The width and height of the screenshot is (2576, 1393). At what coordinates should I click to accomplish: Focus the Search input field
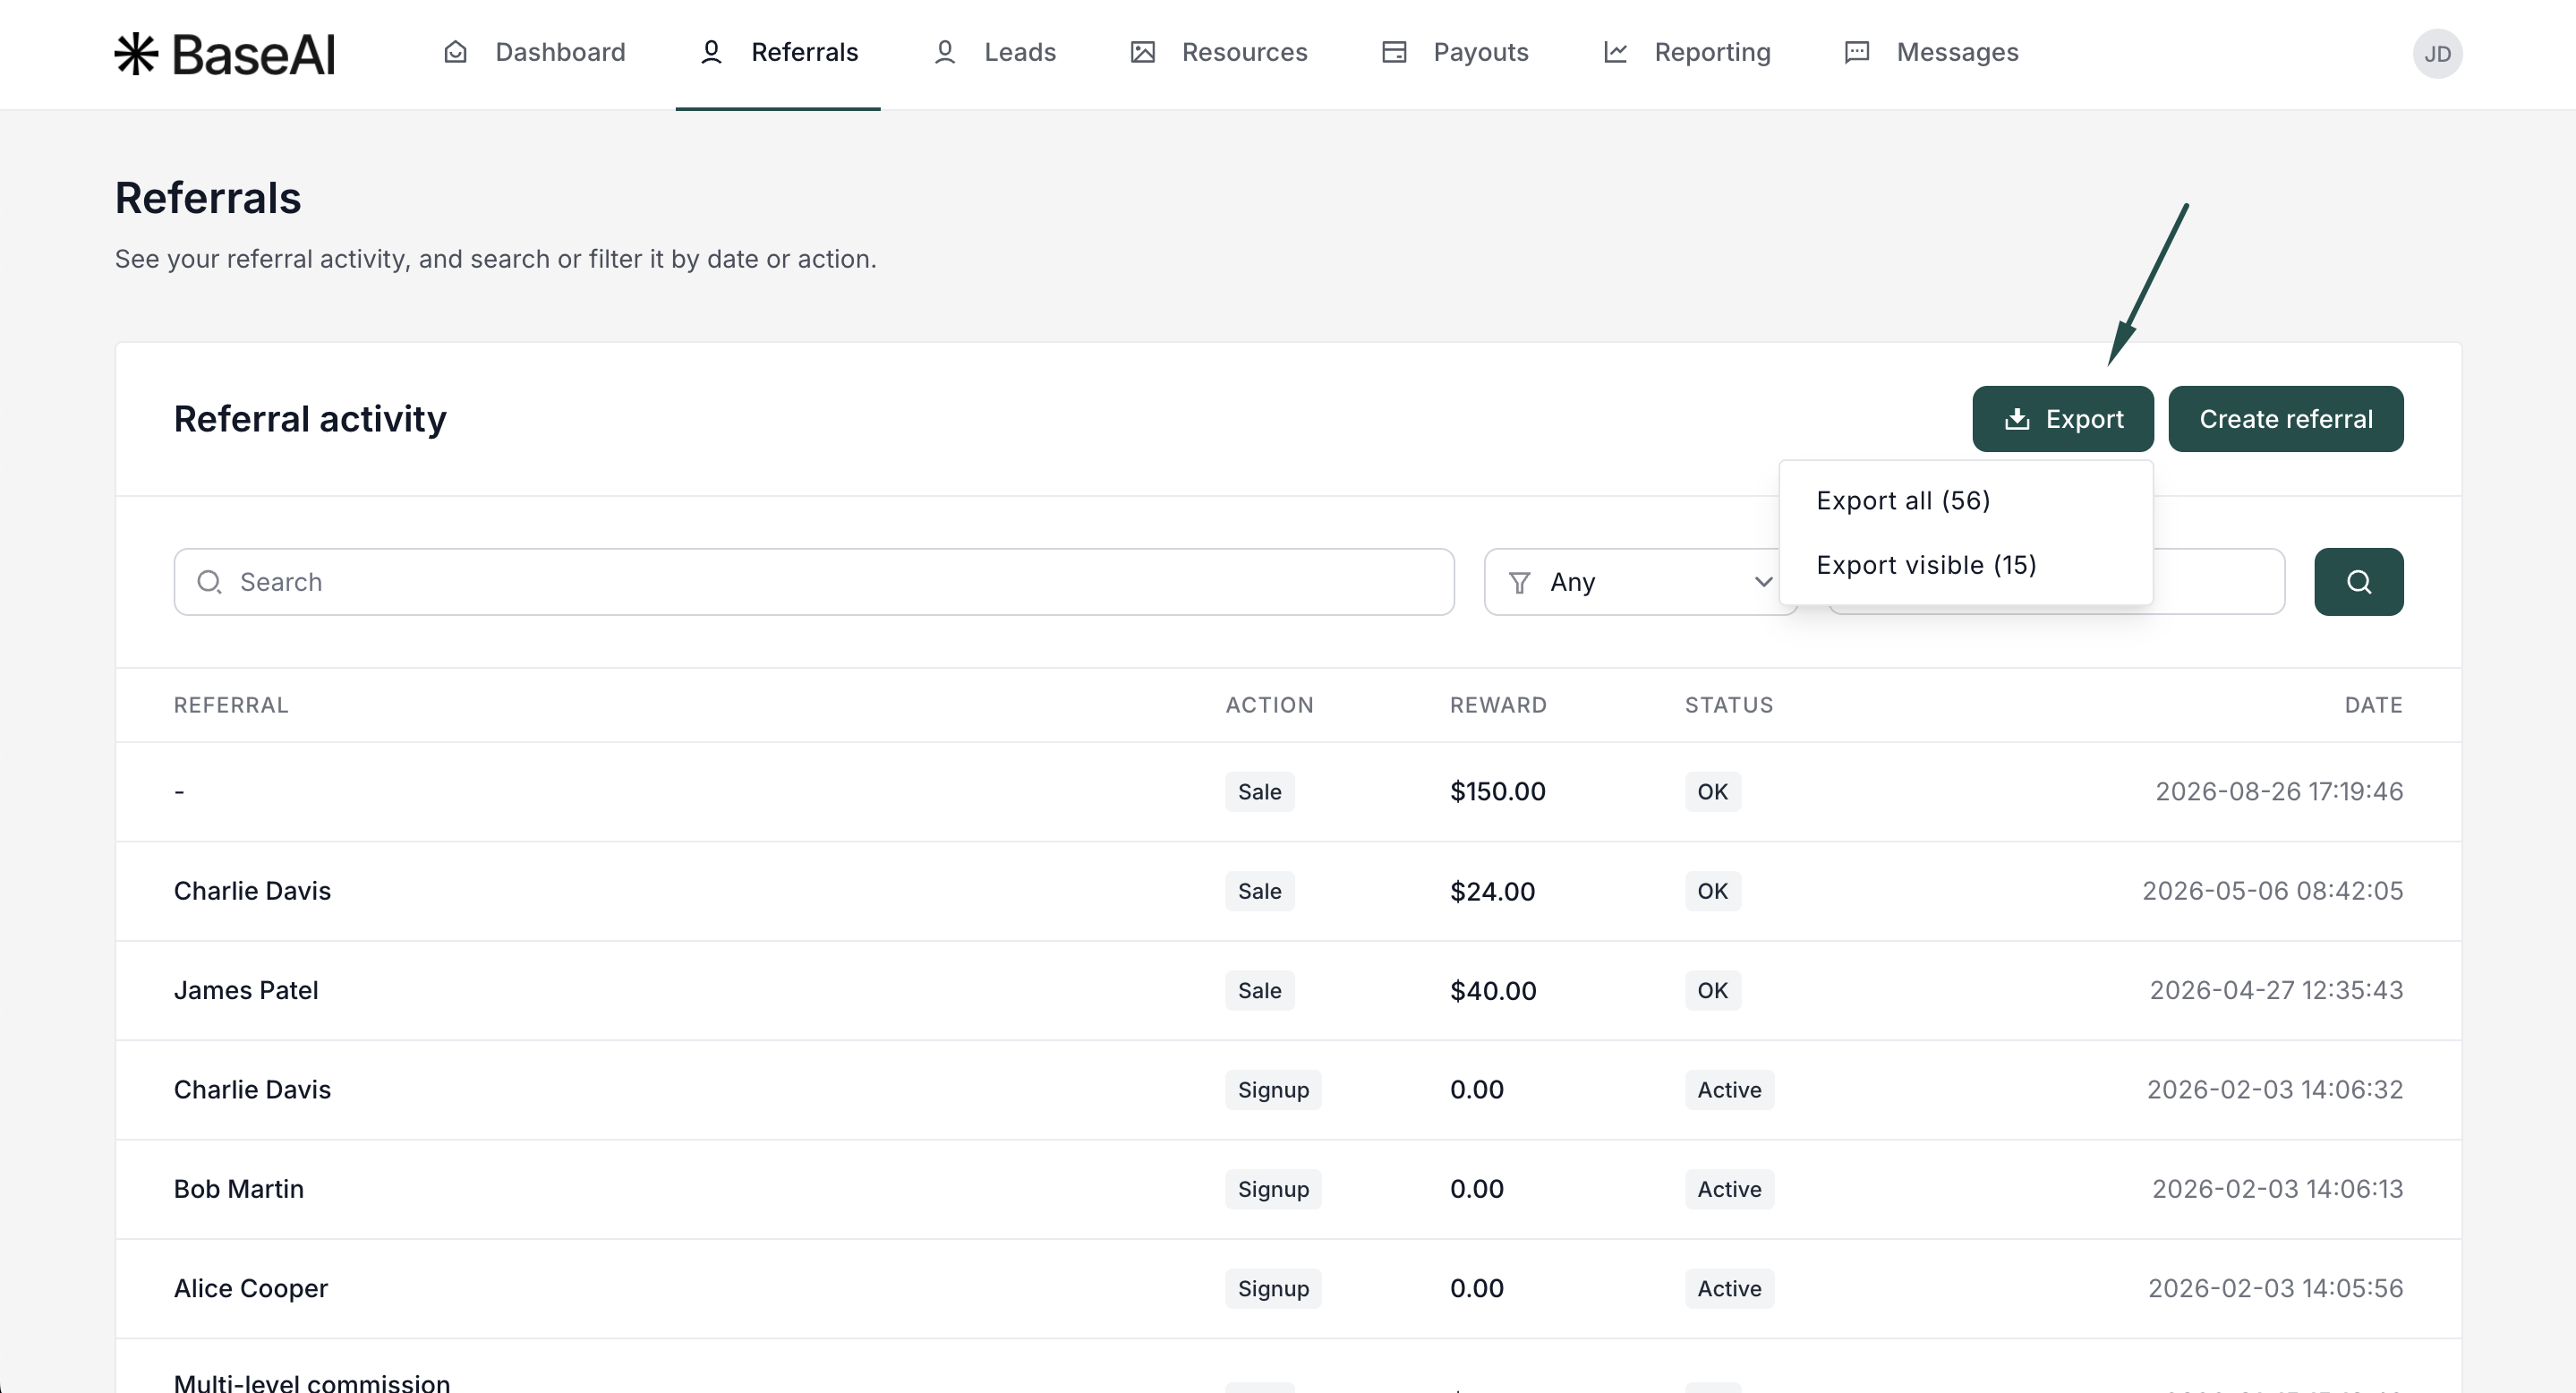pyautogui.click(x=814, y=581)
